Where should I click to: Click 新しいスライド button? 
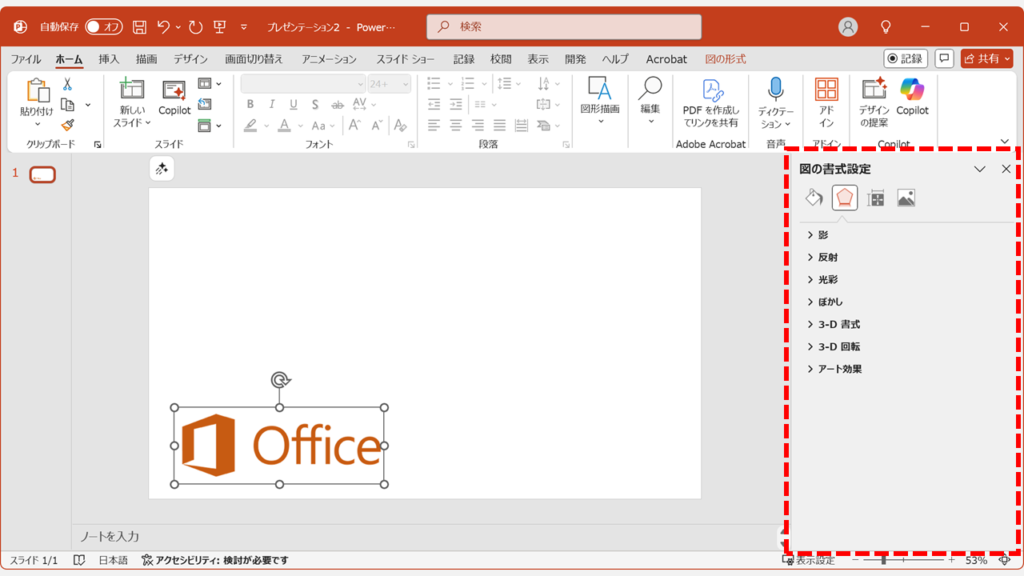131,103
